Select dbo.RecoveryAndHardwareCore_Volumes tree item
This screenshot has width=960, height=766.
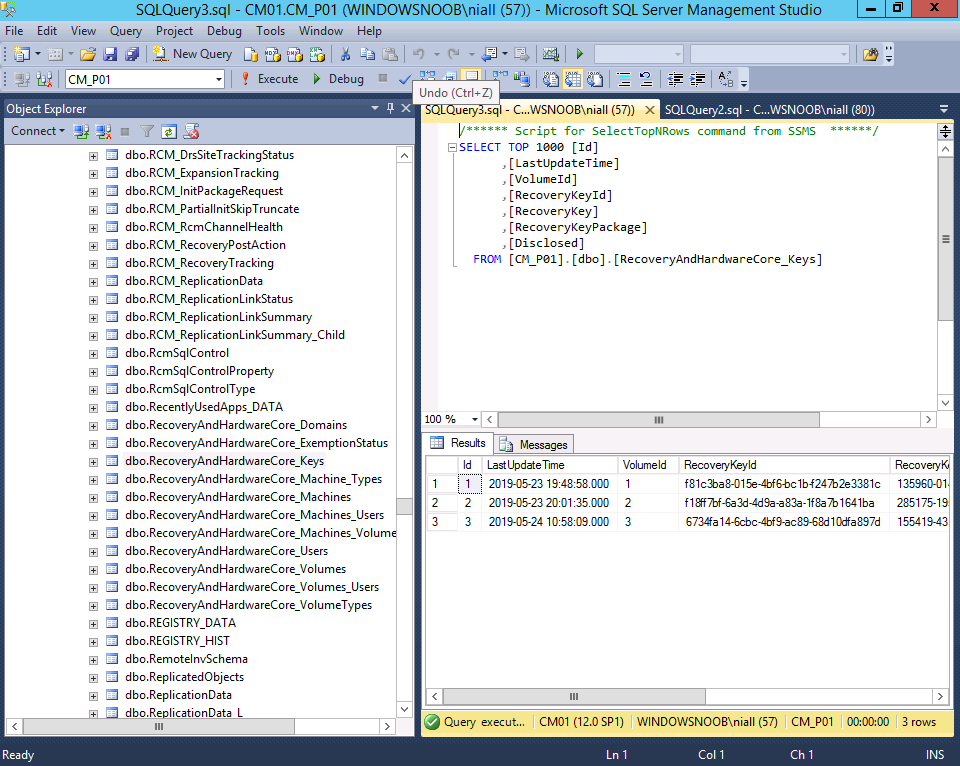pos(235,569)
